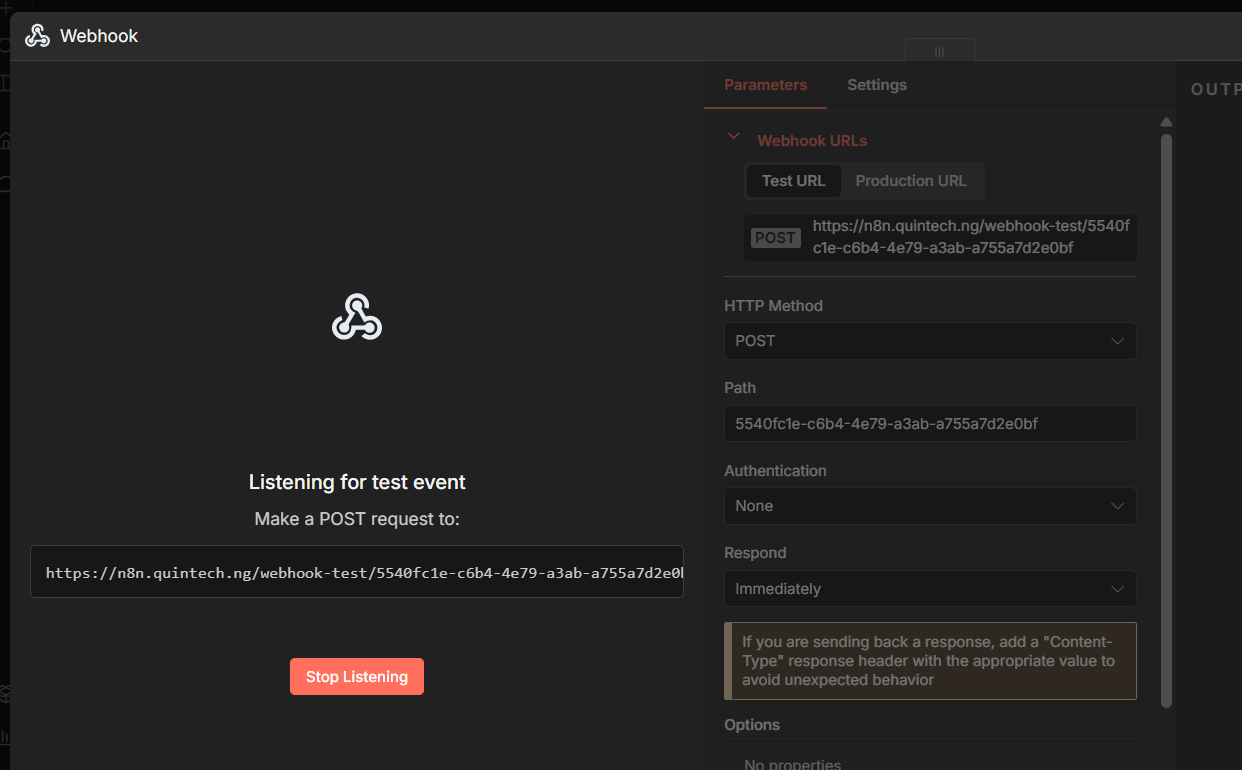This screenshot has height=770, width=1242.
Task: Click the large webhook icon above the listening text
Action: [x=357, y=316]
